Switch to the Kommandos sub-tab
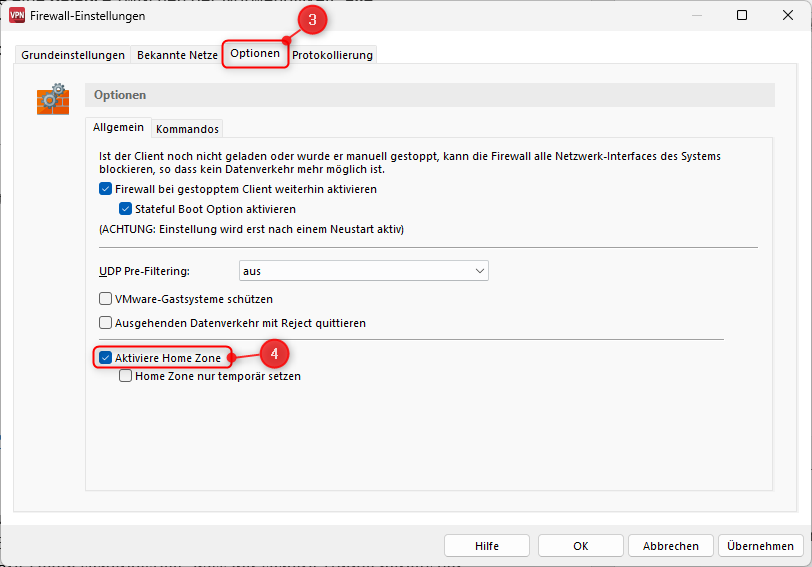Image resolution: width=812 pixels, height=567 pixels. point(187,128)
